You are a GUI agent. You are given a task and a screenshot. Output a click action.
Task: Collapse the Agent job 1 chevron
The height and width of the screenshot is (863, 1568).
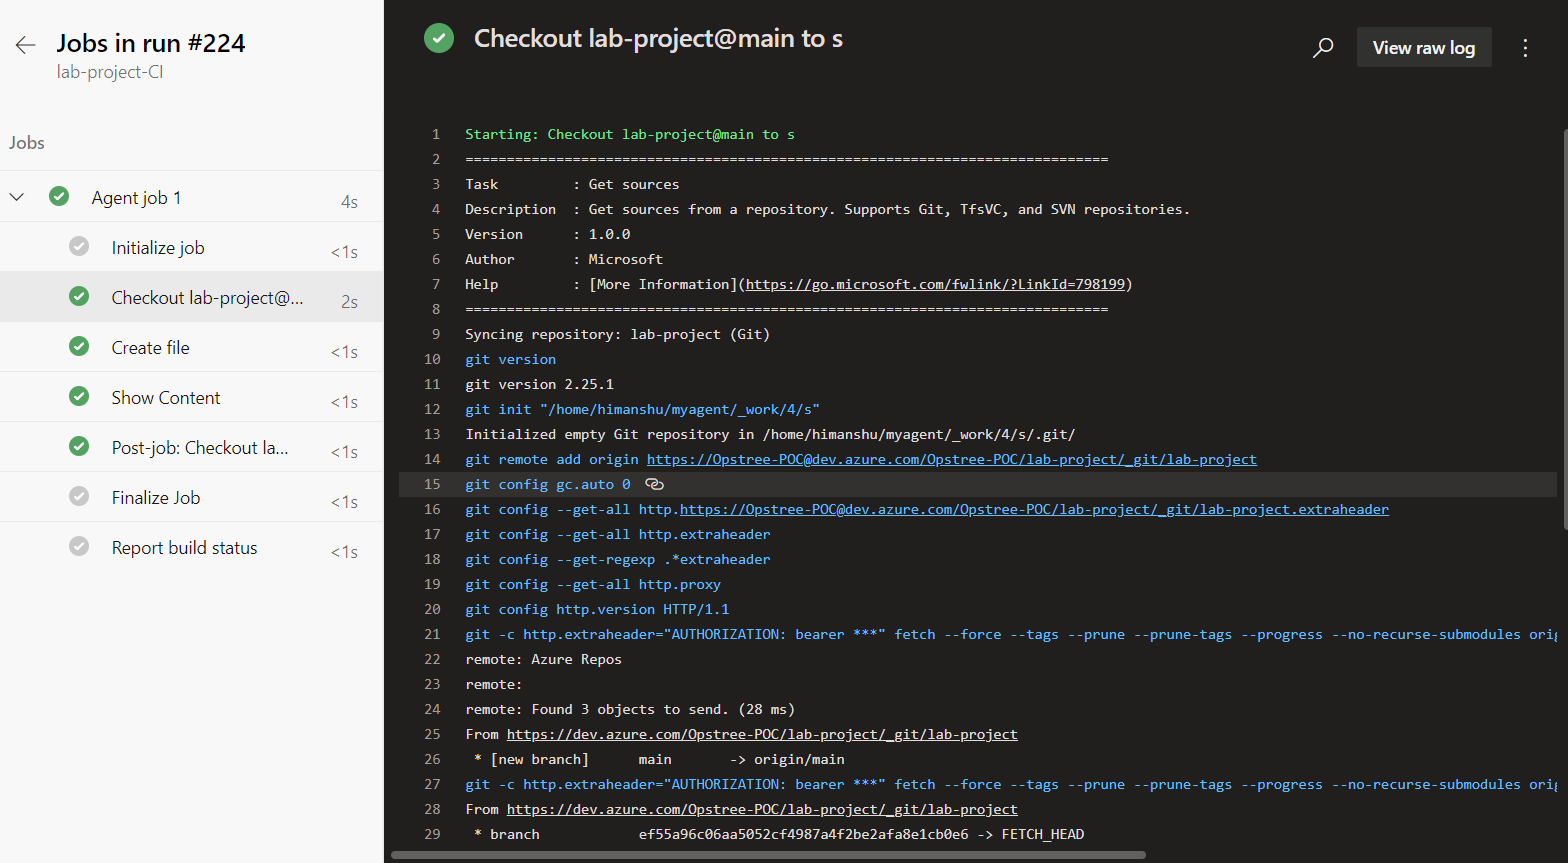17,197
